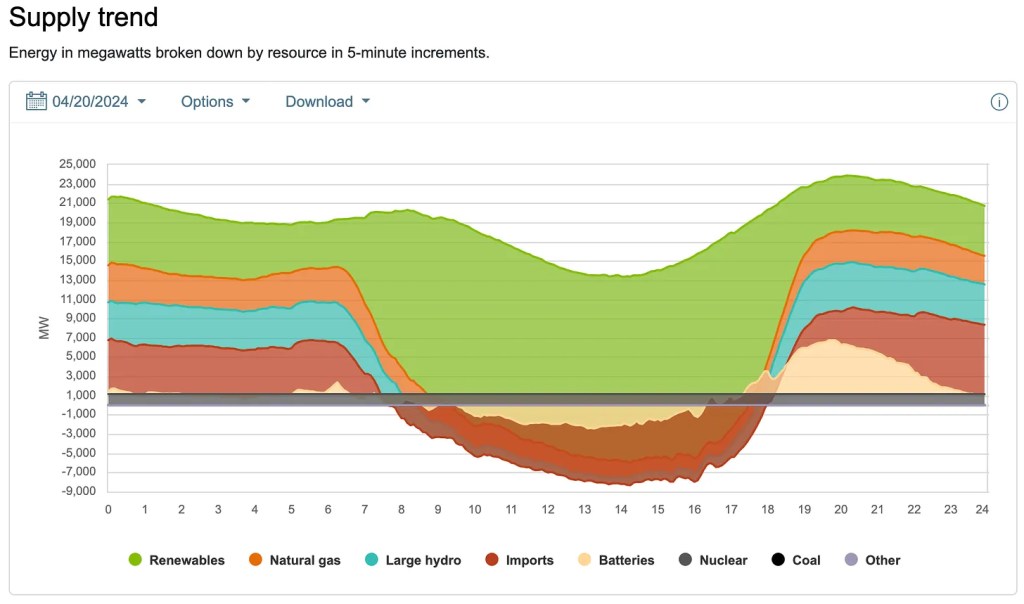Toggle the Imports legend label
This screenshot has width=1024, height=604.
tap(530, 560)
